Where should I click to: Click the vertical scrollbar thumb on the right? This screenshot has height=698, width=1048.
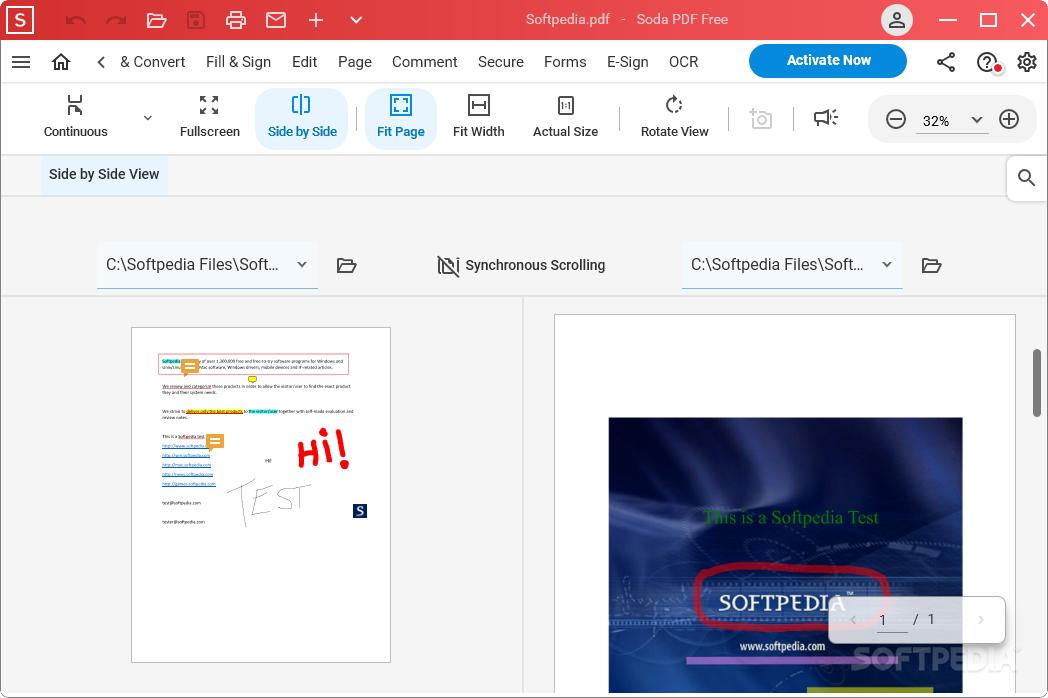[x=1037, y=382]
